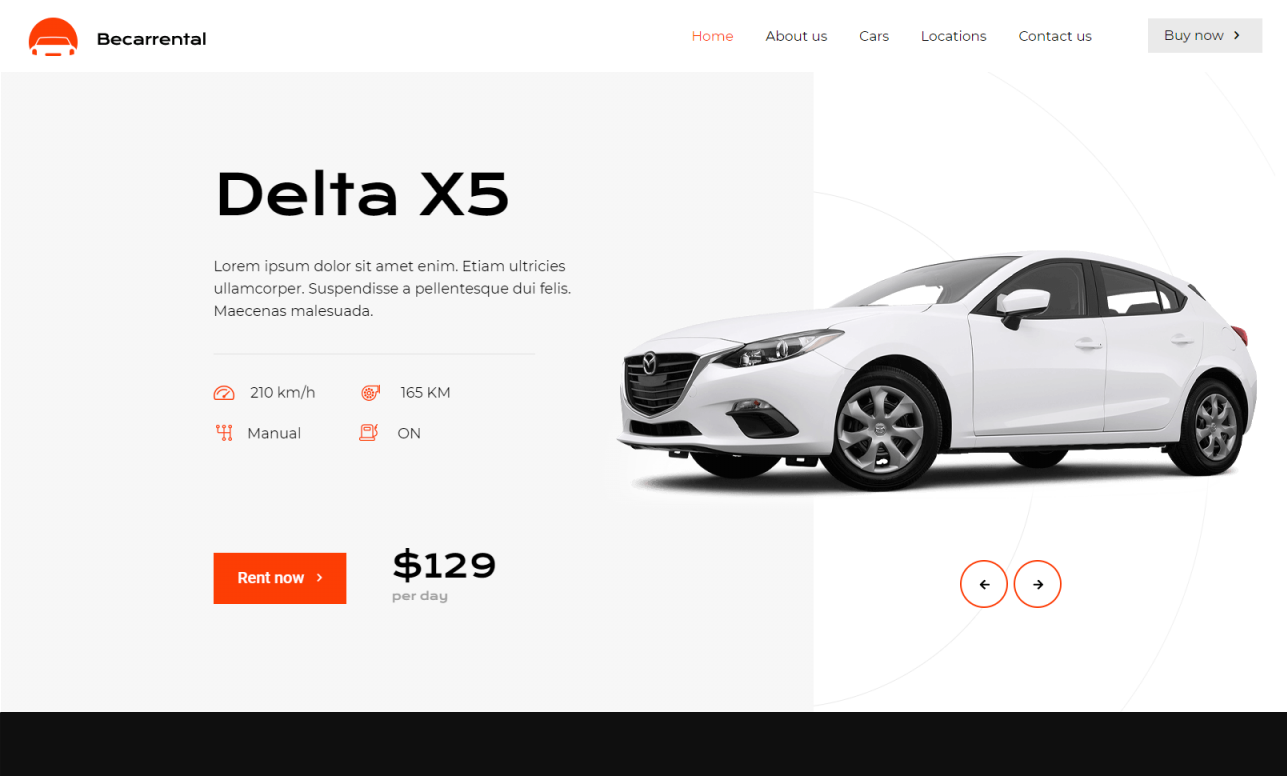Click the speedometer icon beside 210 km/h
Image resolution: width=1287 pixels, height=776 pixels.
(x=224, y=393)
